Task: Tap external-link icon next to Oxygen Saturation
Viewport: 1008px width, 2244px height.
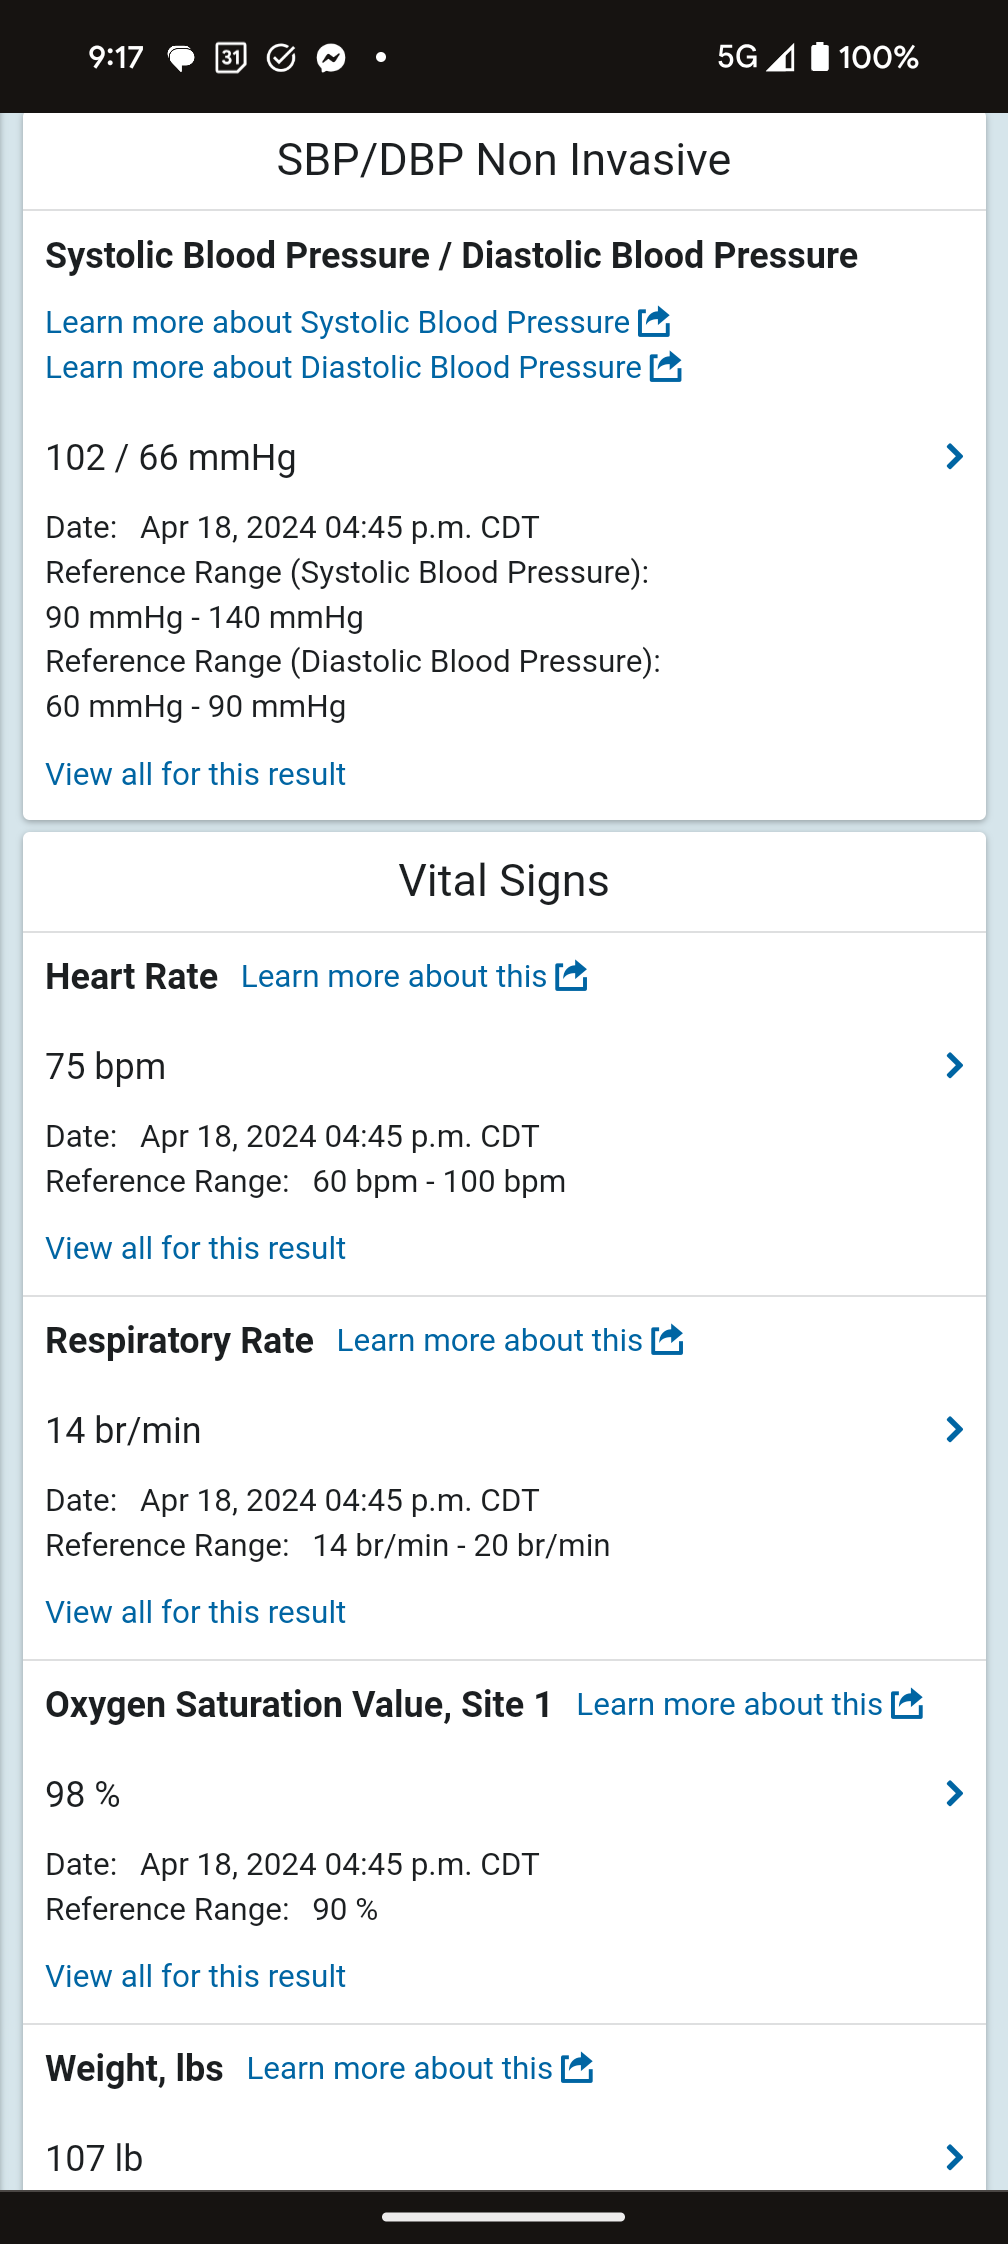Action: pyautogui.click(x=907, y=1704)
